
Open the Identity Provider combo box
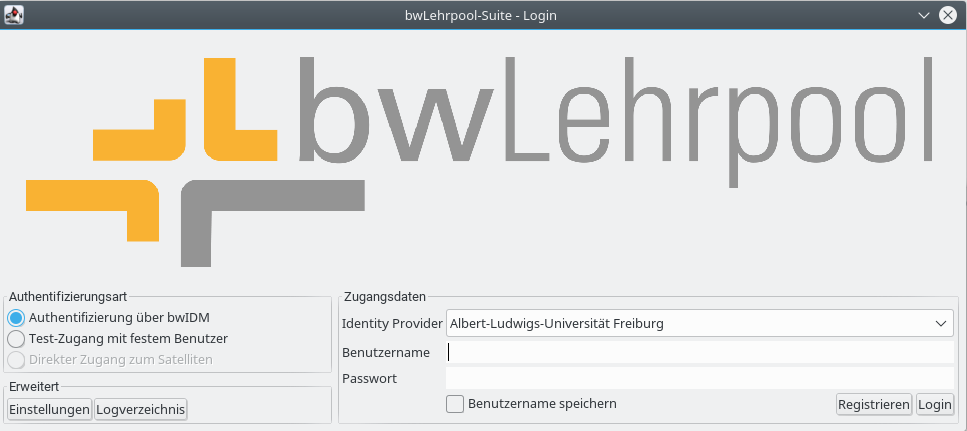tap(690, 323)
